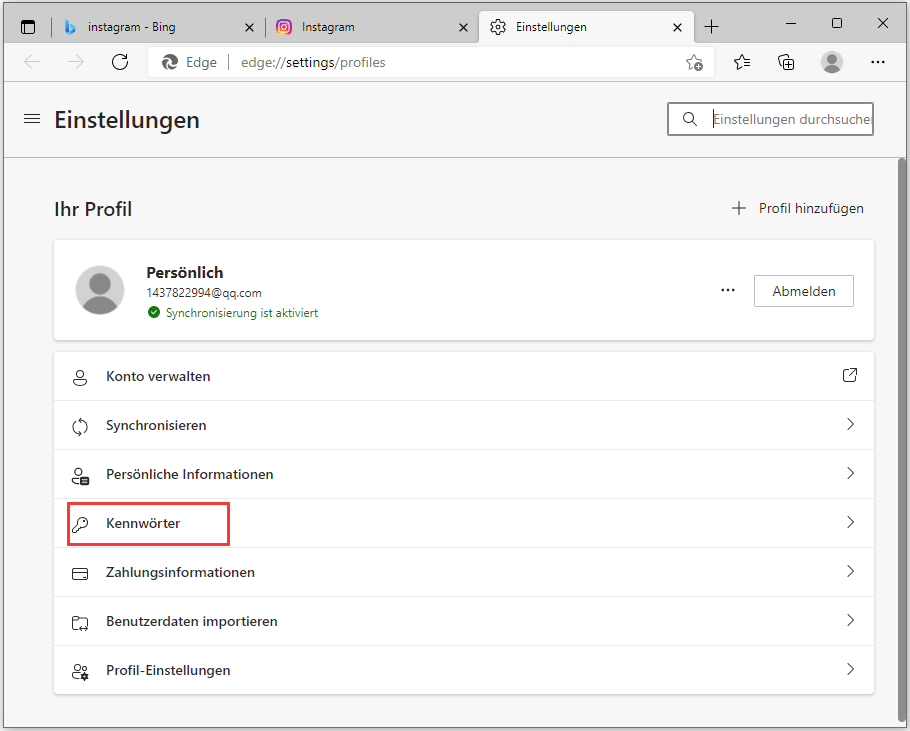Open the Favorites star-list icon
The width and height of the screenshot is (910, 731).
pos(742,62)
